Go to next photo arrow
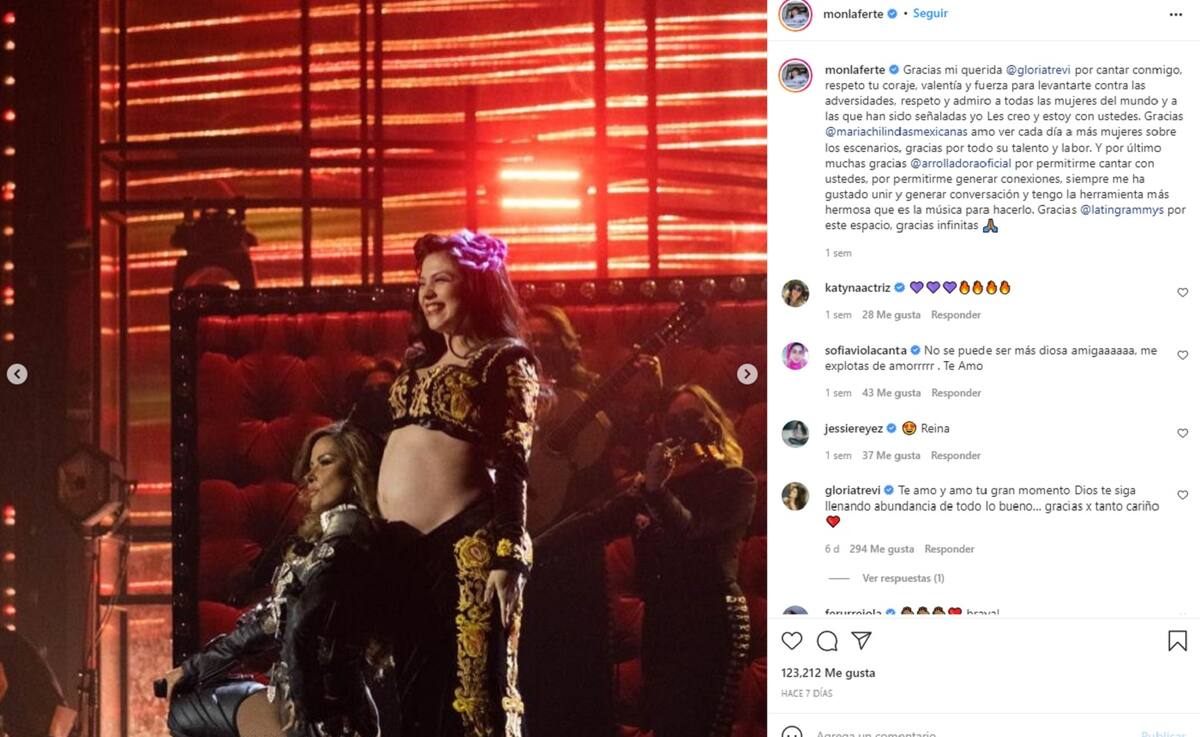The image size is (1200, 737). click(747, 374)
